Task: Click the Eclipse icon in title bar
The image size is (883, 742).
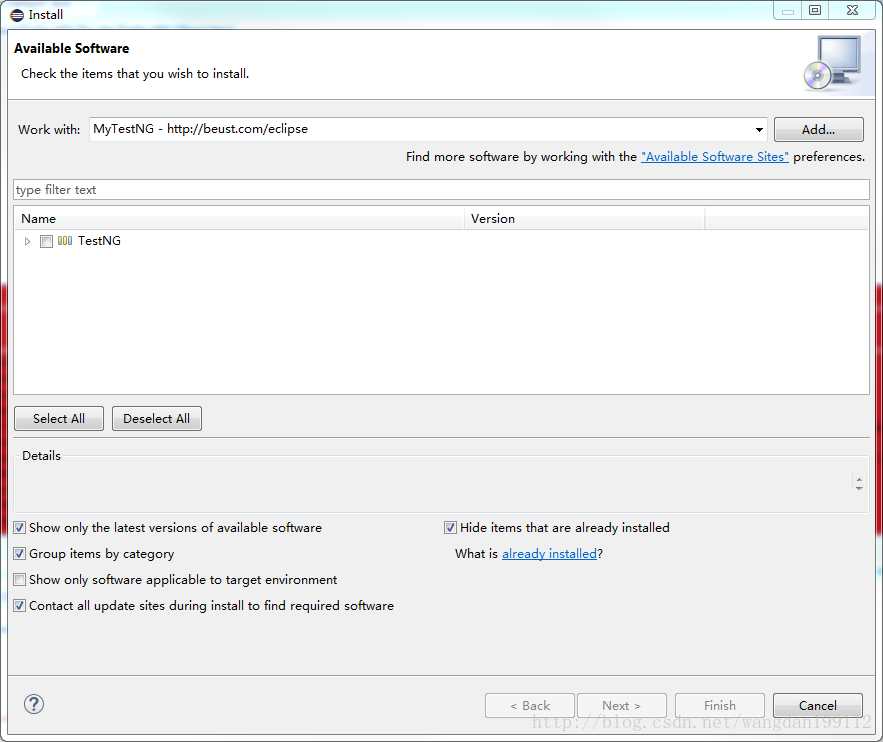Action: (x=17, y=15)
